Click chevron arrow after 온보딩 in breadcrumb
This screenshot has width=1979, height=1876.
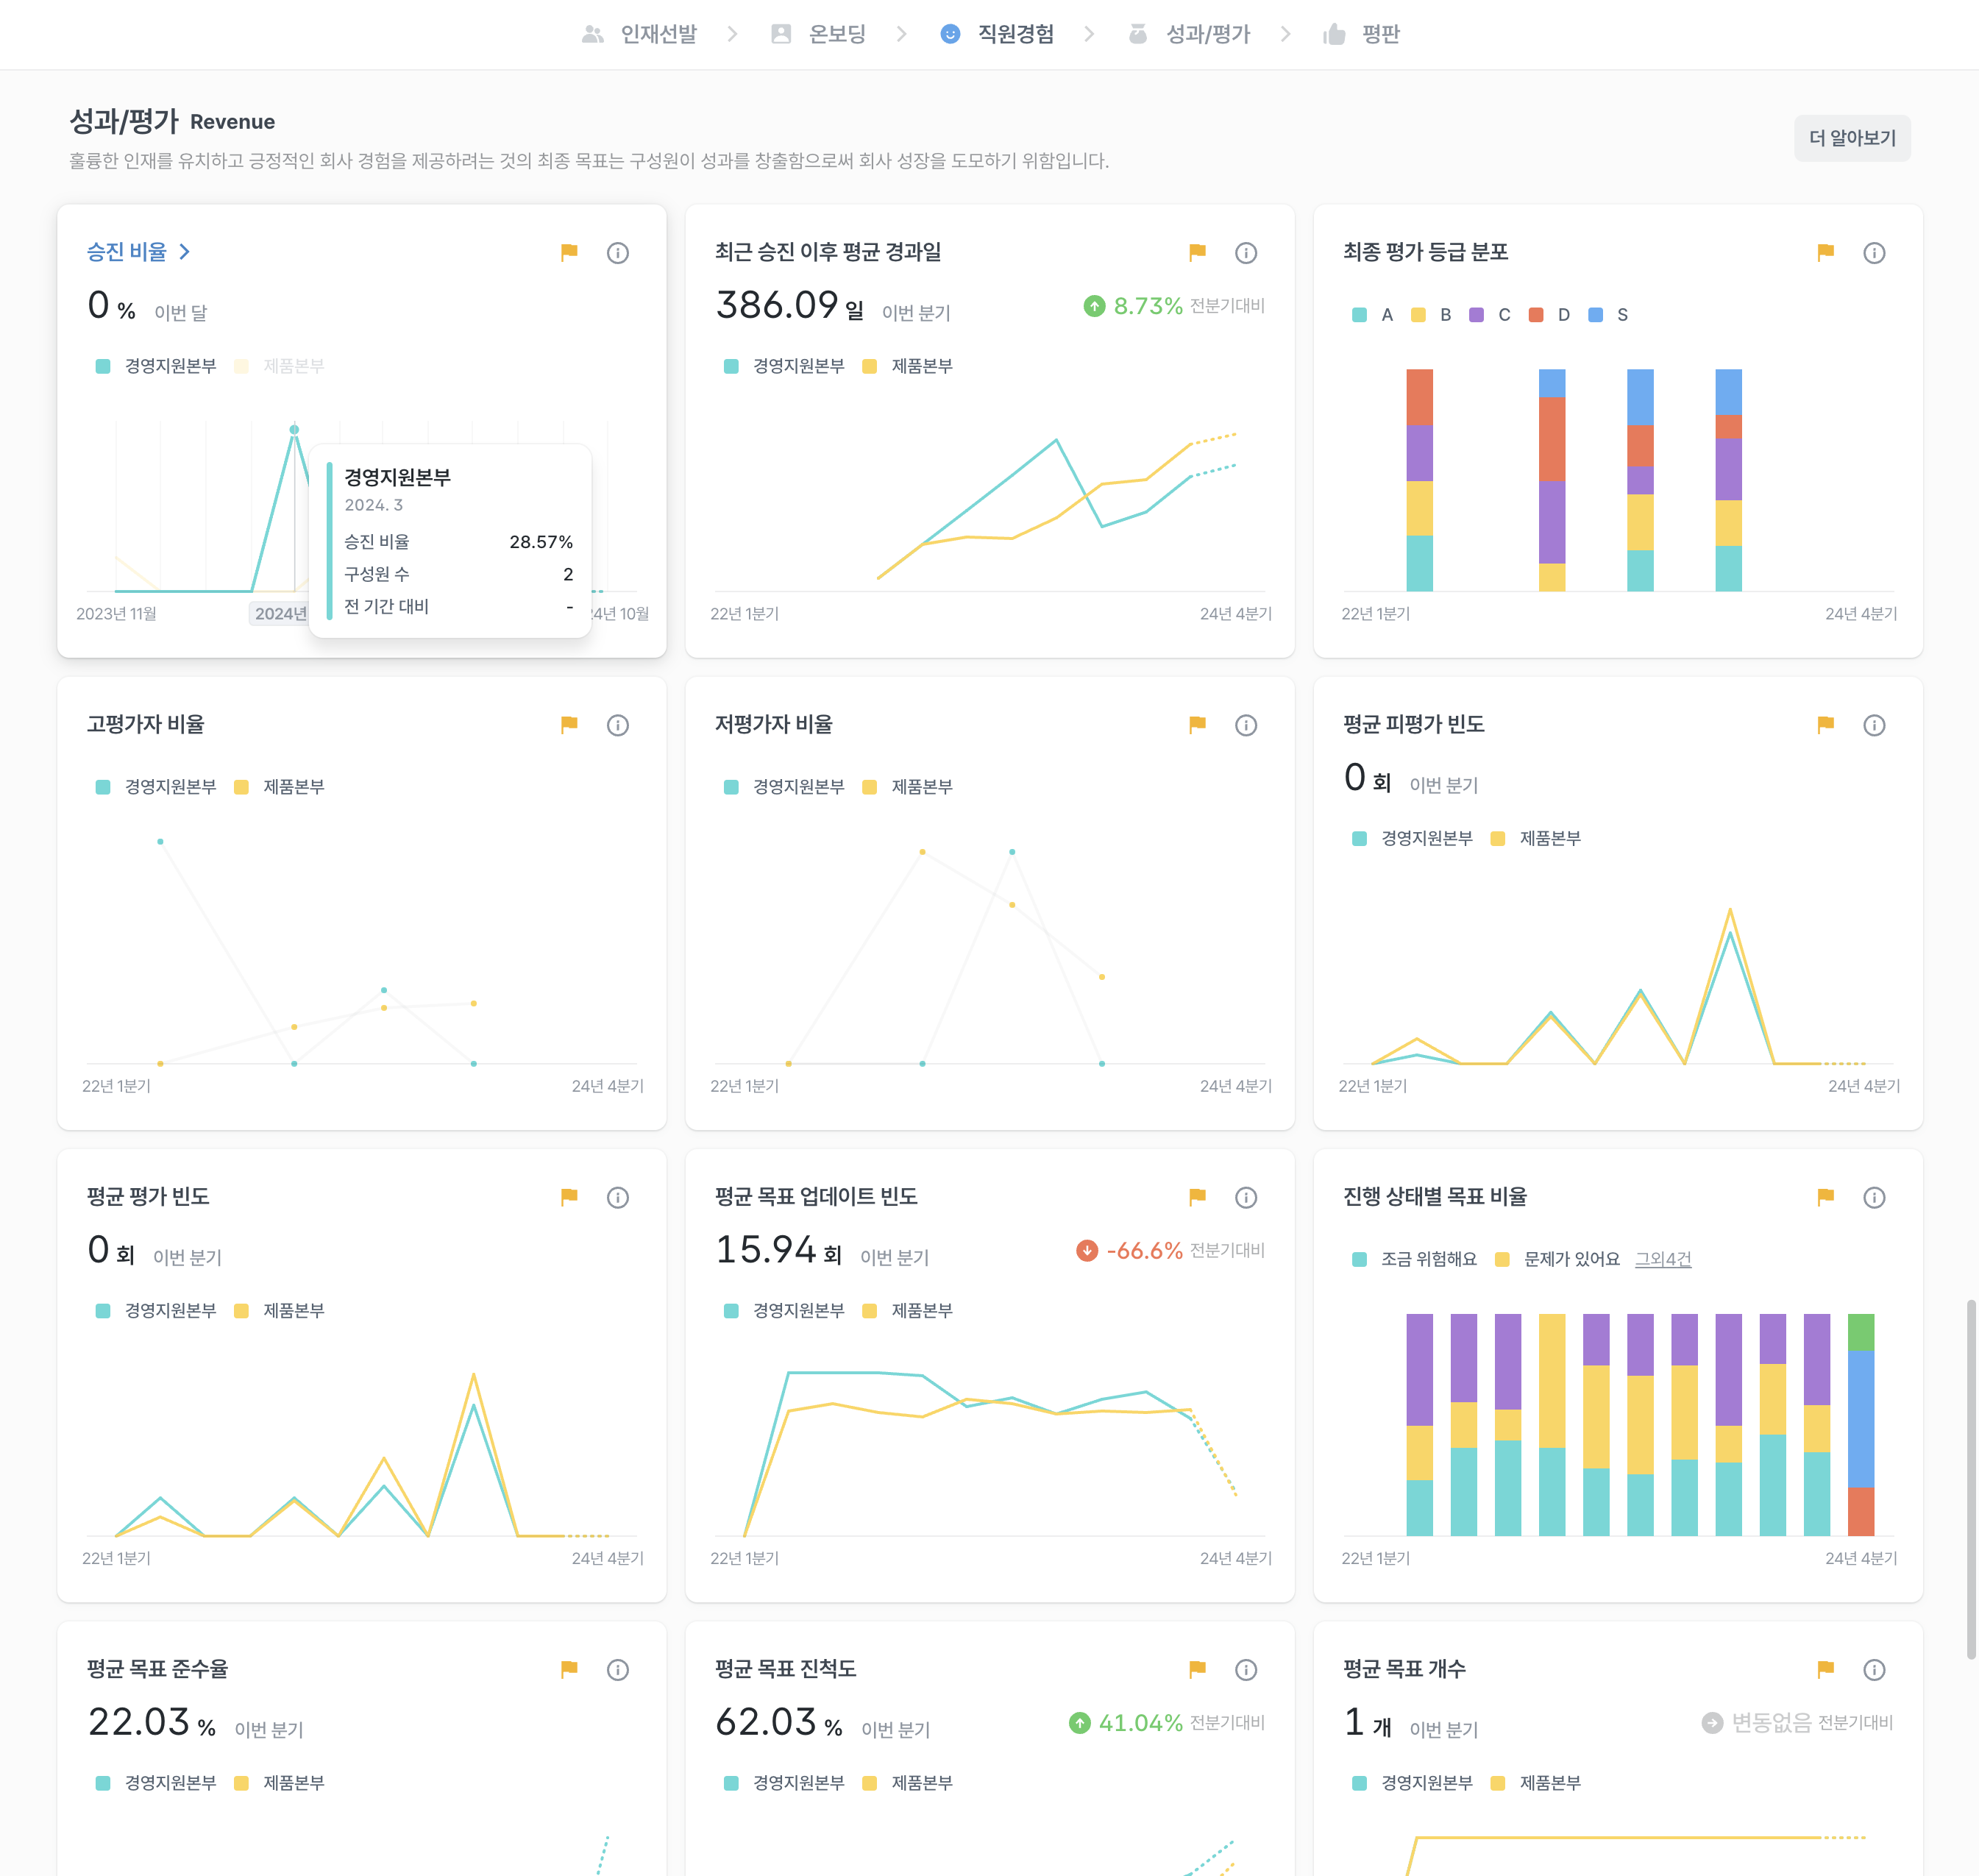click(902, 35)
